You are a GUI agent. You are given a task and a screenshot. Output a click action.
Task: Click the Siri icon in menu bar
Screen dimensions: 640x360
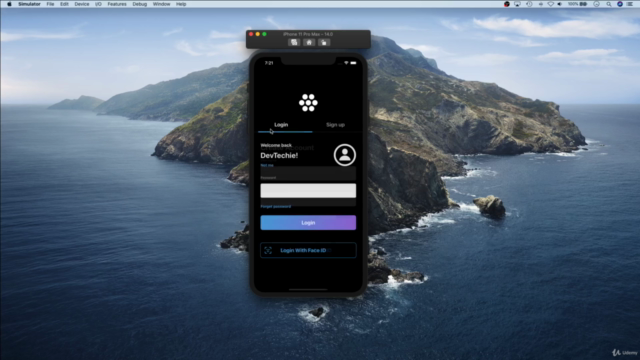[x=620, y=4]
